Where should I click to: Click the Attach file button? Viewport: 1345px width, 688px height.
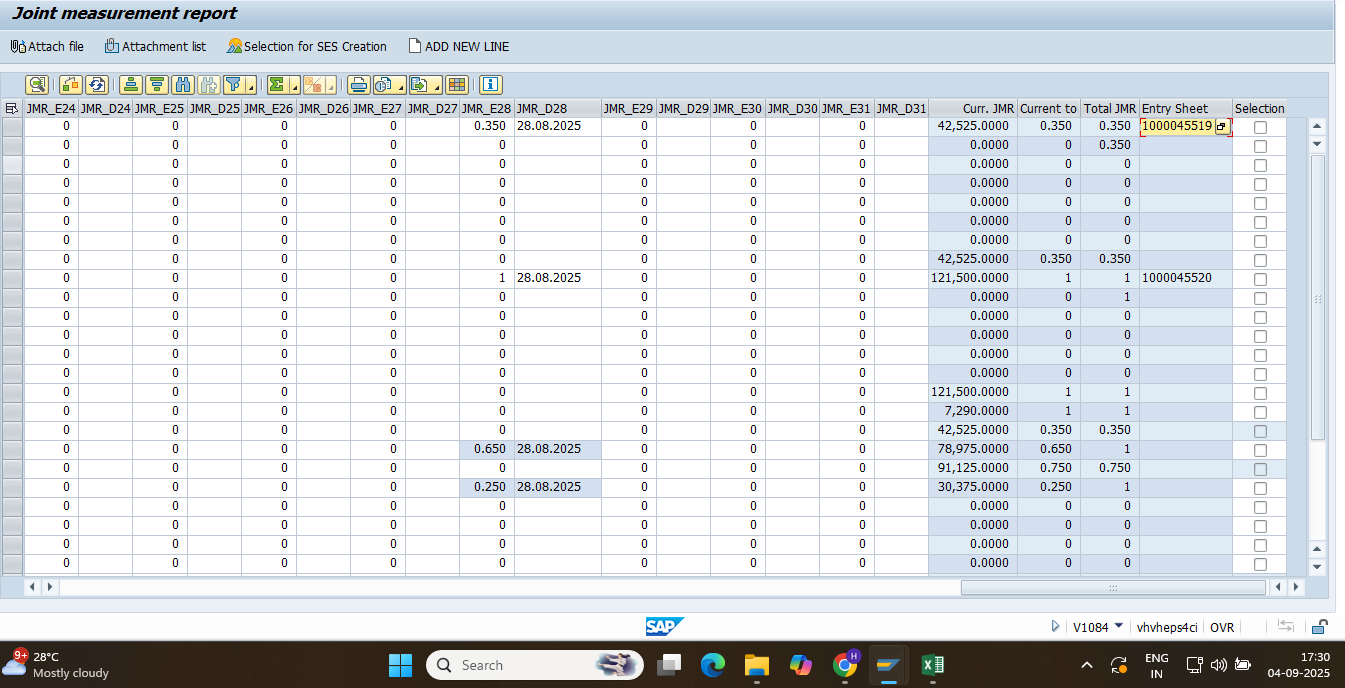(47, 46)
